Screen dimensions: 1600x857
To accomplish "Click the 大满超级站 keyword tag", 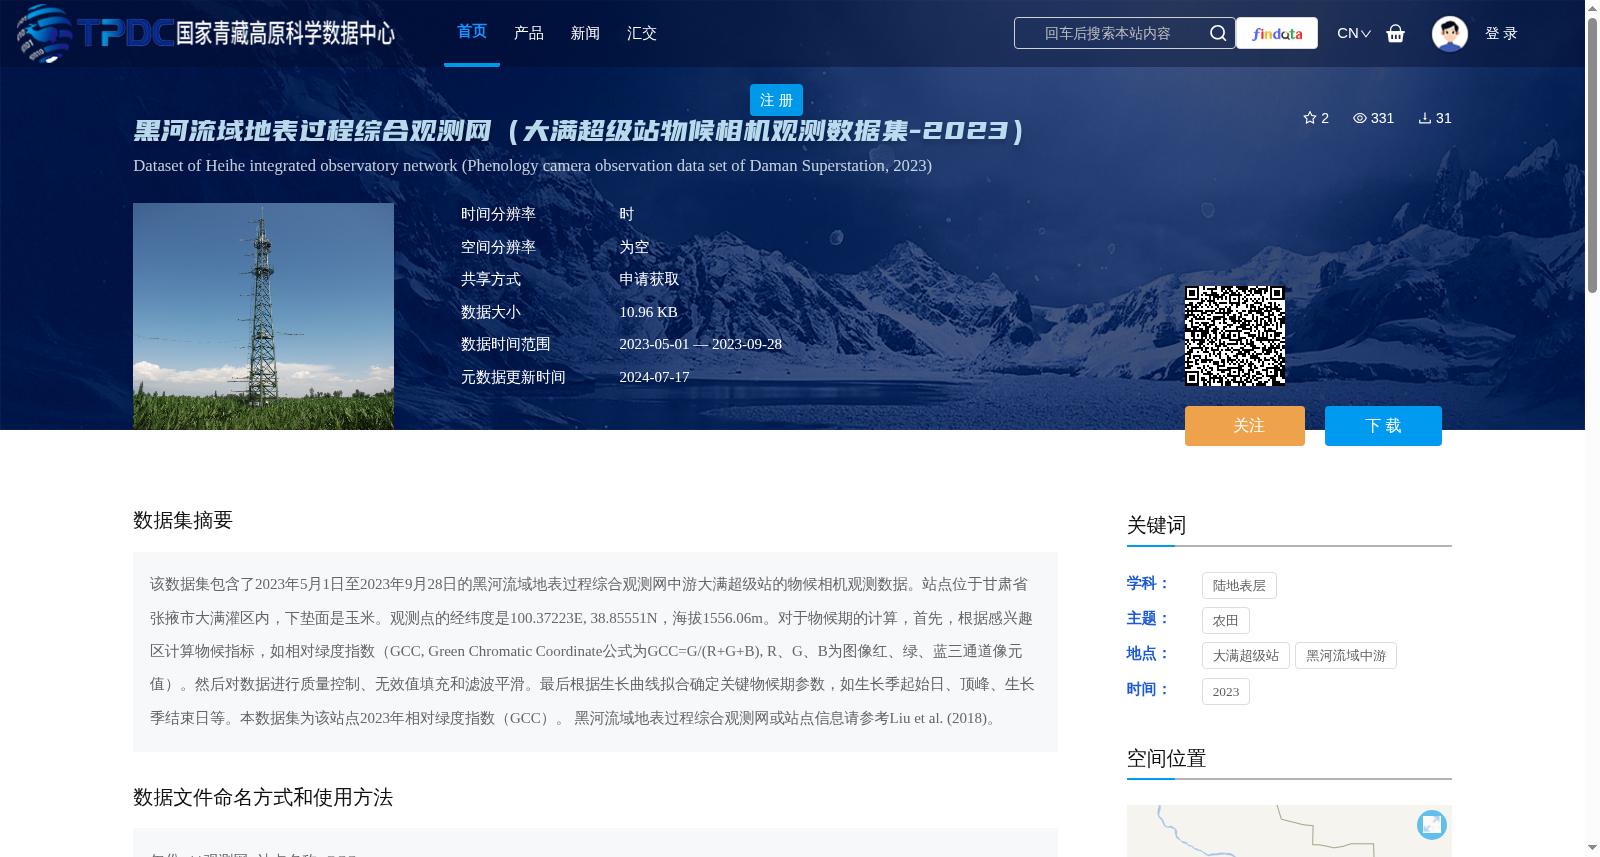I will point(1246,656).
